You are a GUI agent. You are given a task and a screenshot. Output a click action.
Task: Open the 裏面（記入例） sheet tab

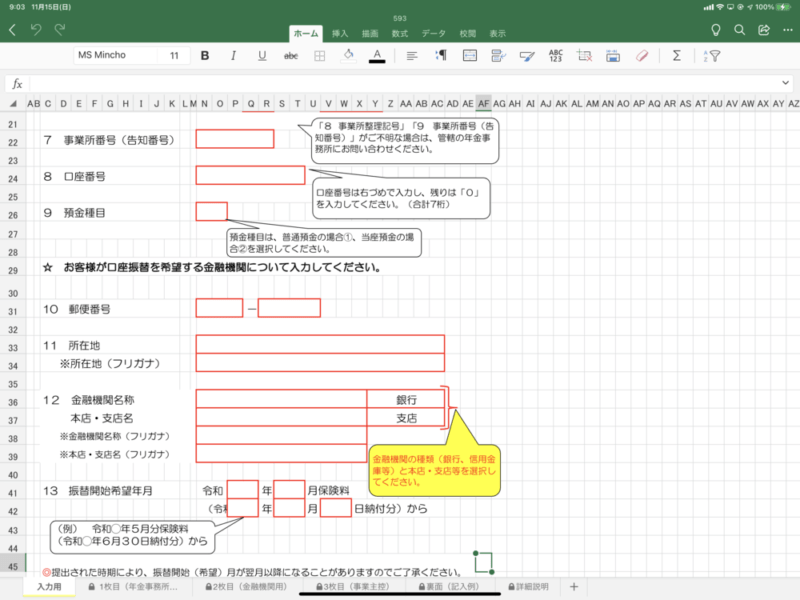point(449,587)
